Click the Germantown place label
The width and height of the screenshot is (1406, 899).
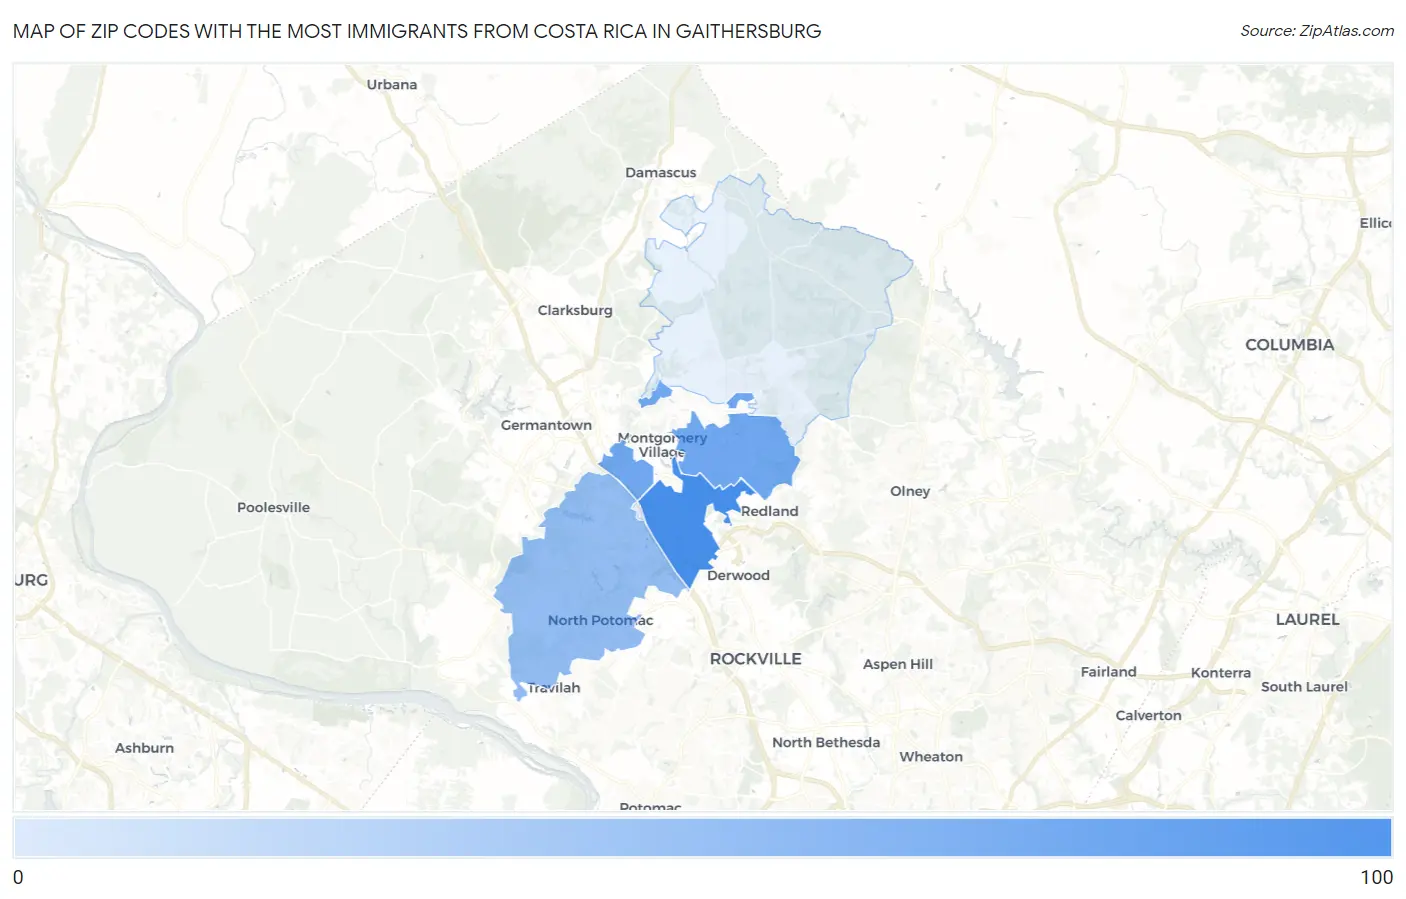coord(546,425)
